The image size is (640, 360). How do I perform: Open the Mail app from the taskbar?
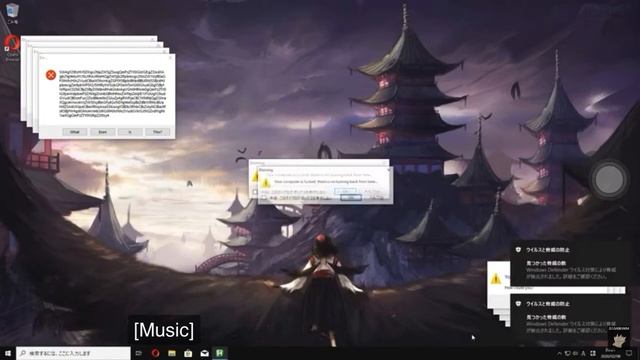(x=204, y=353)
